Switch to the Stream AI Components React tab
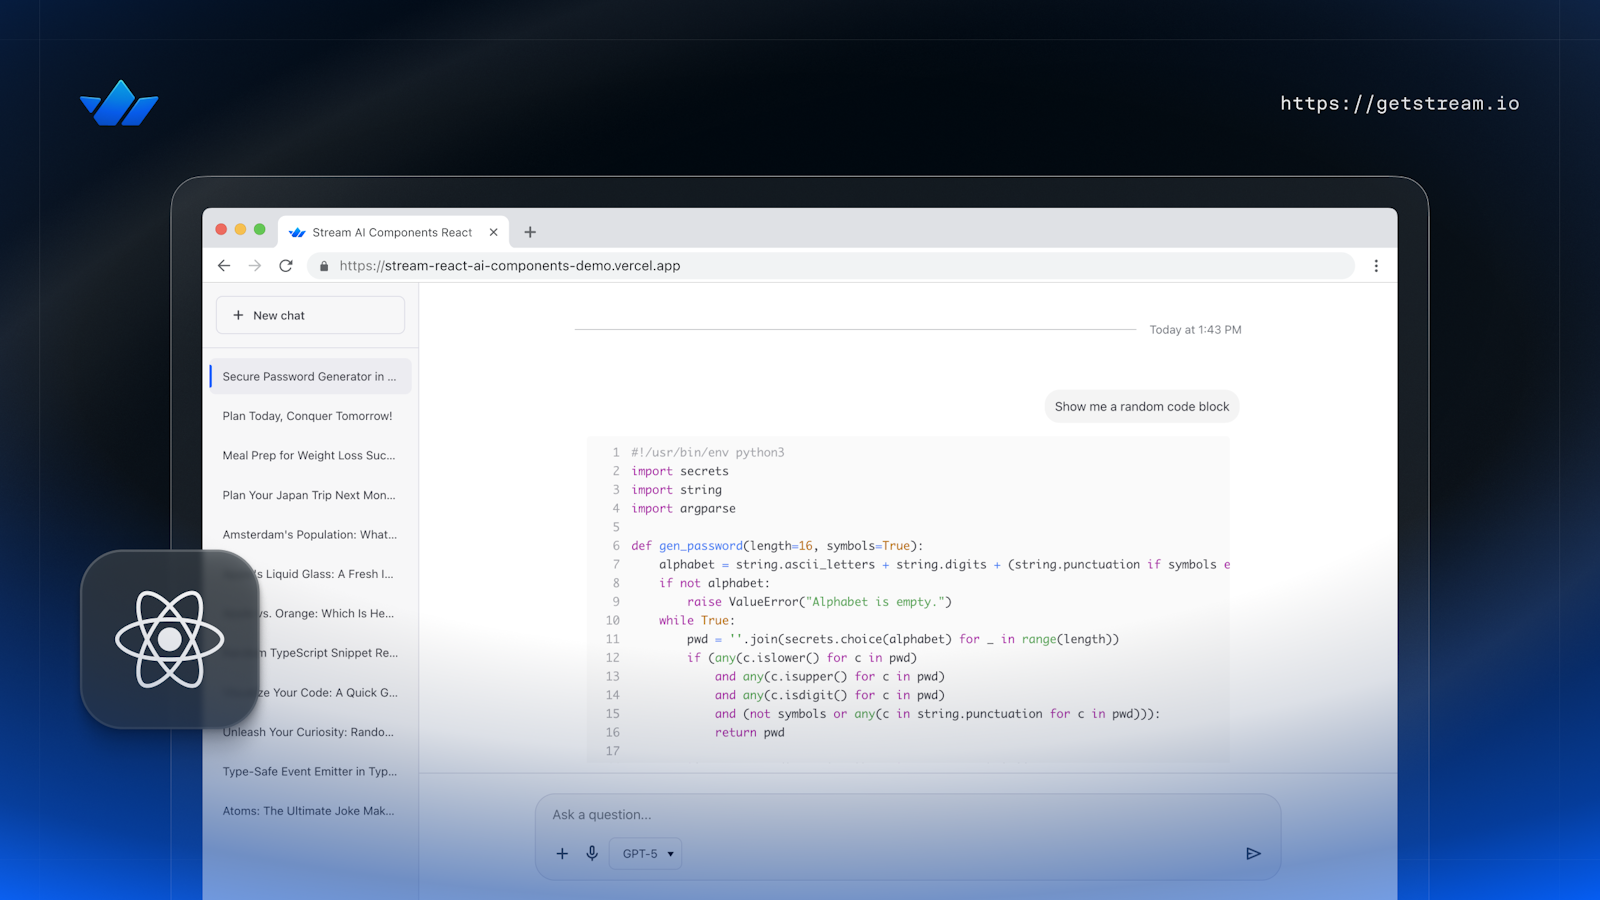The width and height of the screenshot is (1600, 900). click(x=392, y=231)
